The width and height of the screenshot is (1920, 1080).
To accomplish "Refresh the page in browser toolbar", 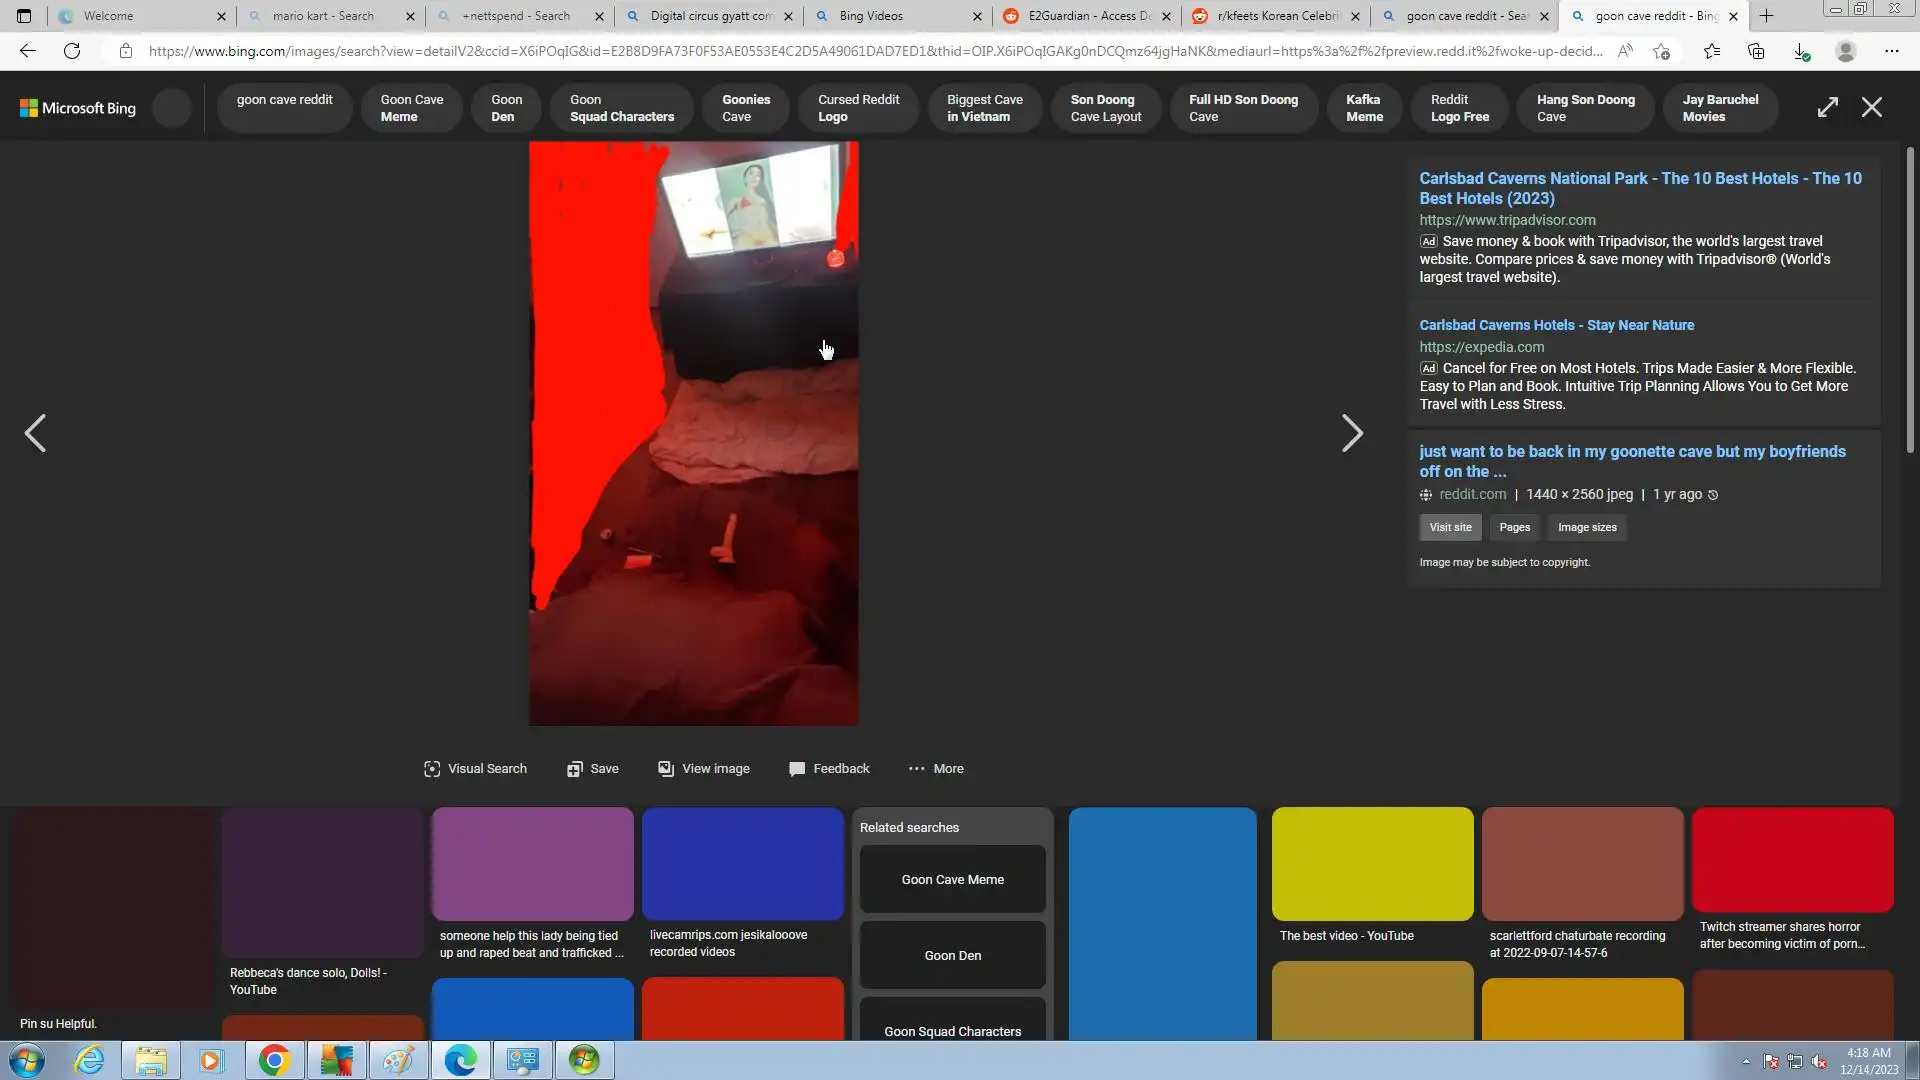I will click(x=72, y=51).
